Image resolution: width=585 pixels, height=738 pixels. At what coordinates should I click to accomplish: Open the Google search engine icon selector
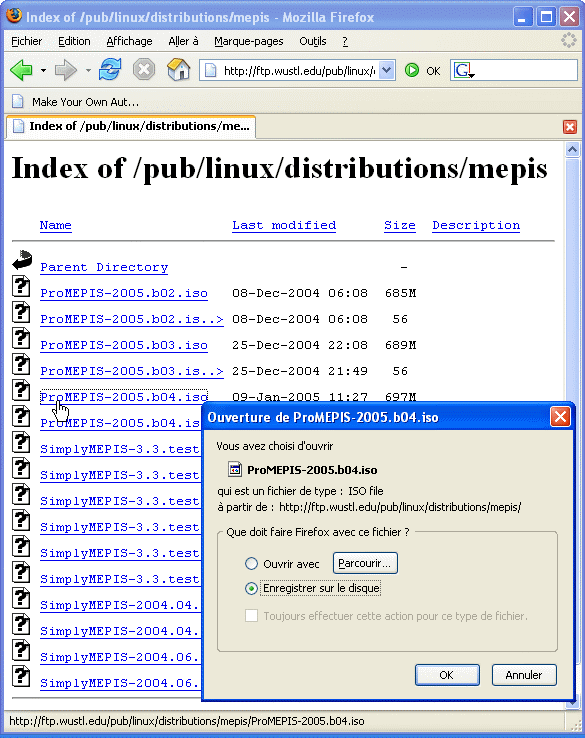(464, 71)
